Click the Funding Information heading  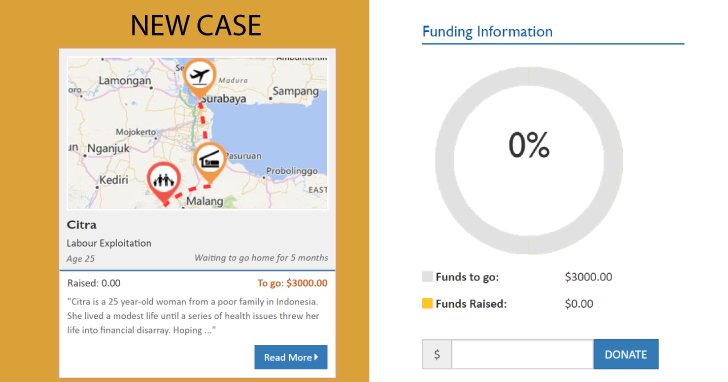pos(488,32)
